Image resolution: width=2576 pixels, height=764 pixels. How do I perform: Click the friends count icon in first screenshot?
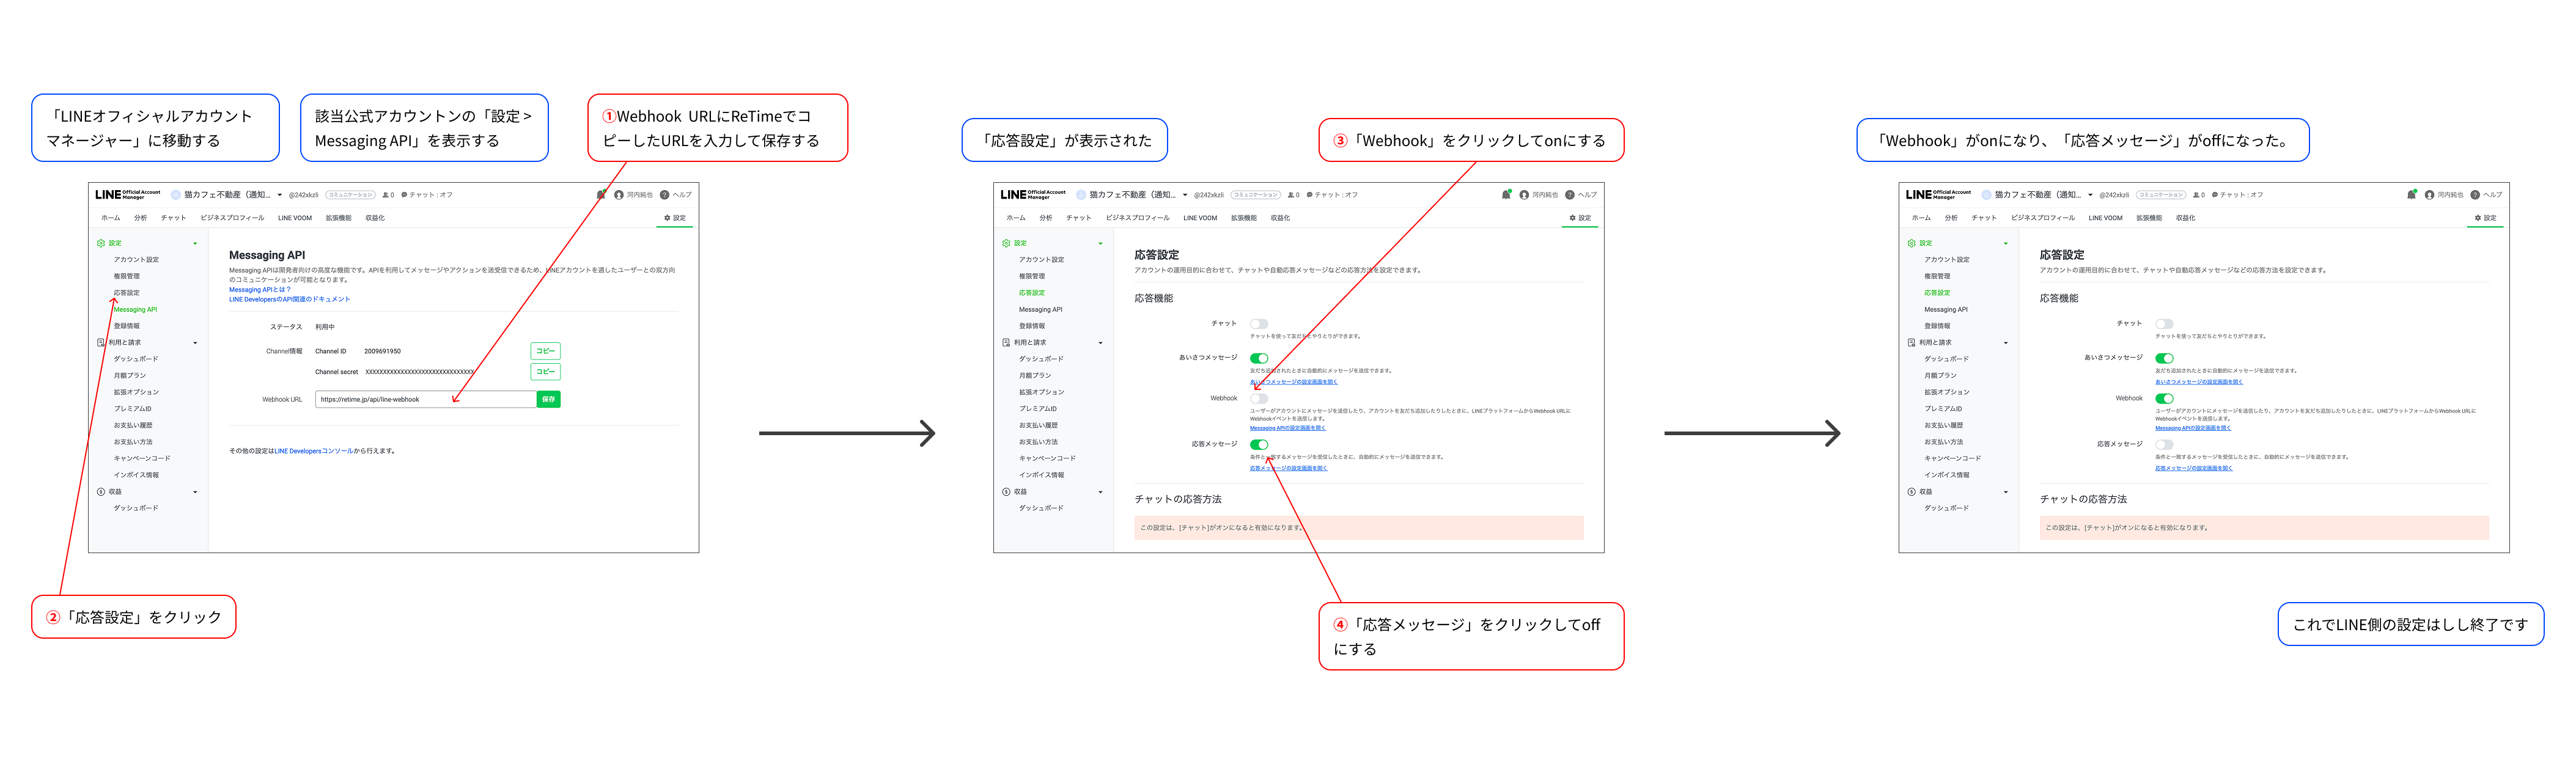tap(386, 195)
